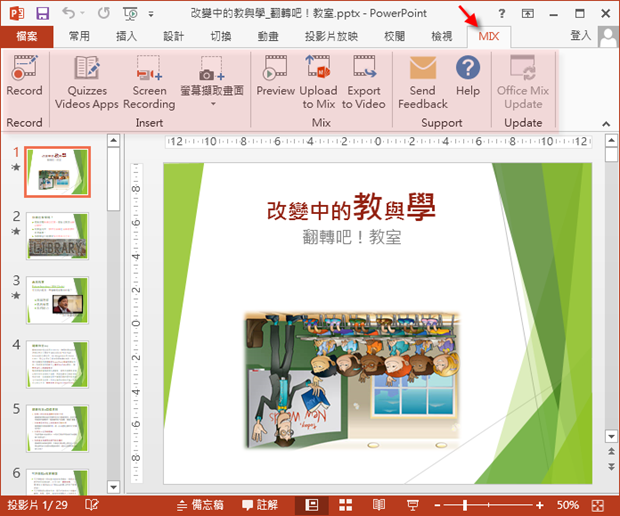Click 登入 to sign in

(x=580, y=36)
